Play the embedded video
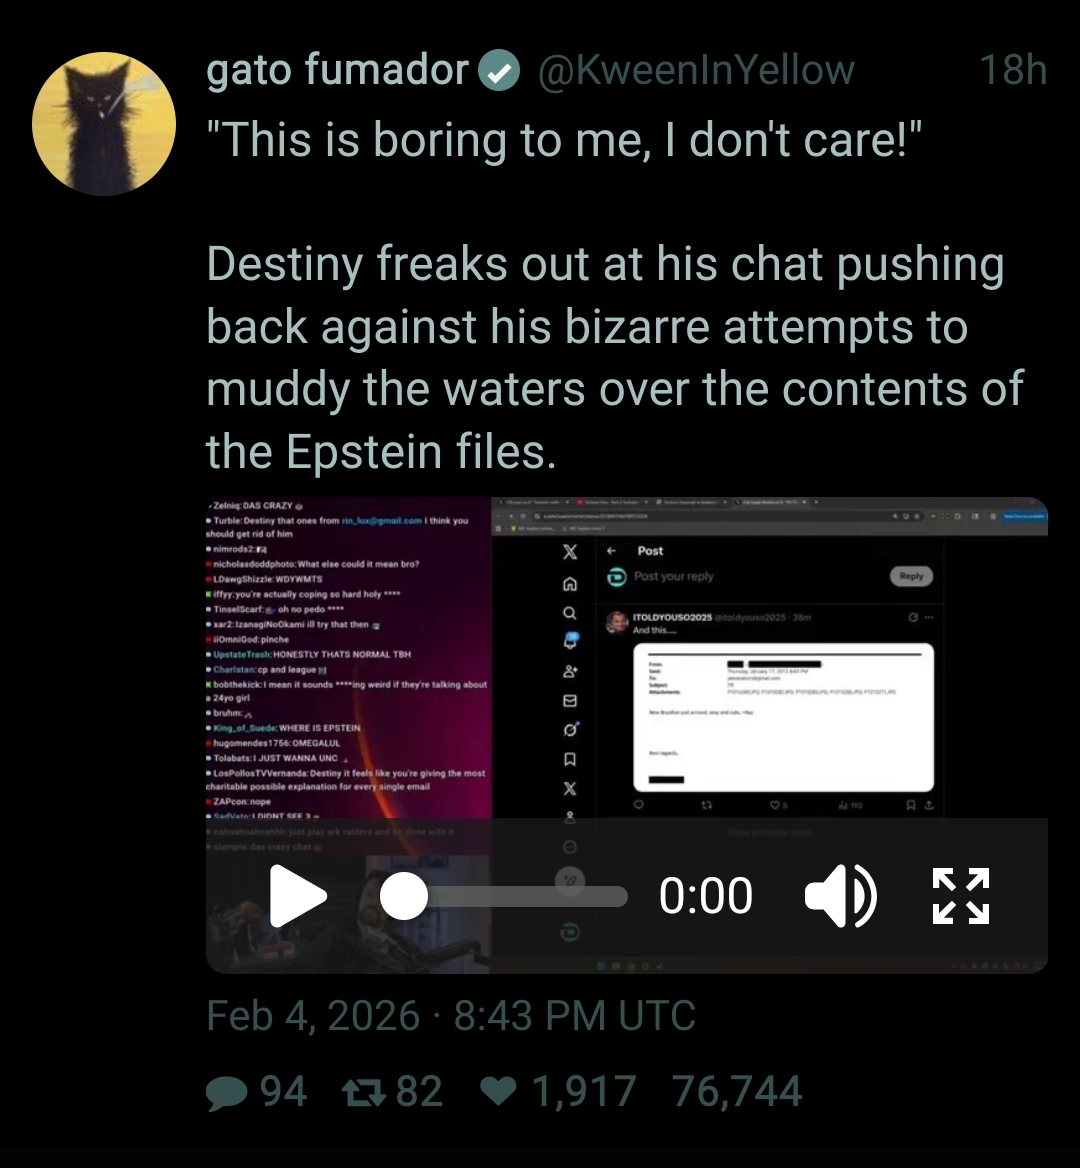Viewport: 1080px width, 1168px height. point(298,895)
